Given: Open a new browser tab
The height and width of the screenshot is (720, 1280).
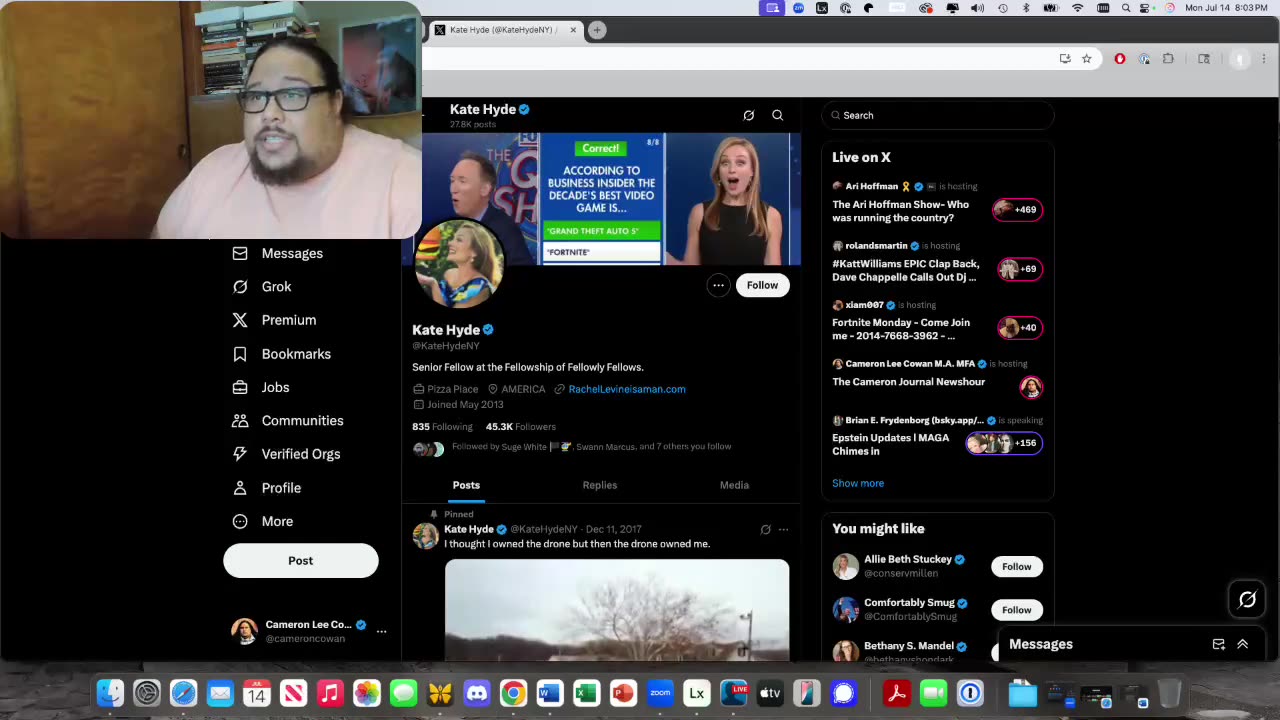Looking at the screenshot, I should (597, 30).
